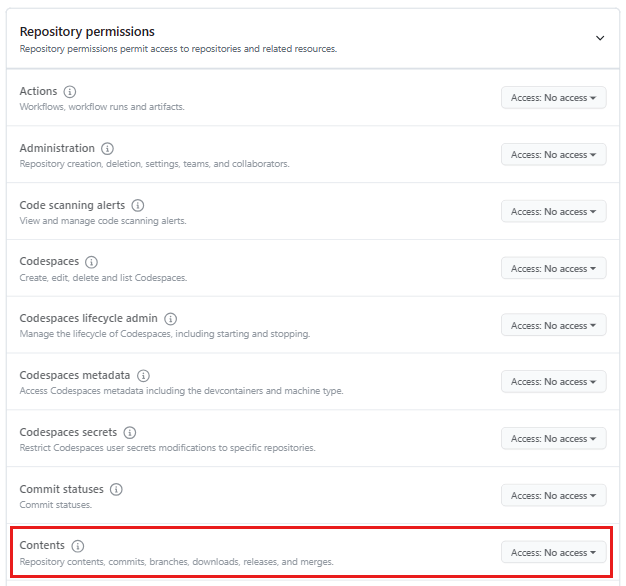
Task: Open the Contents access dropdown
Action: point(553,553)
